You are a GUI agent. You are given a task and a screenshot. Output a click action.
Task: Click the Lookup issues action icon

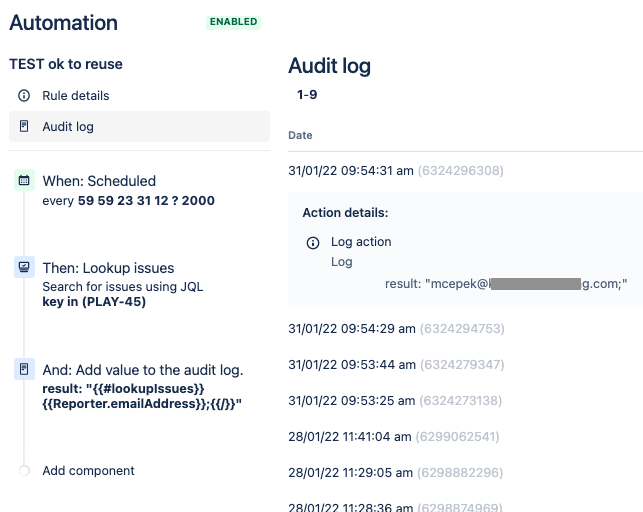(x=24, y=267)
